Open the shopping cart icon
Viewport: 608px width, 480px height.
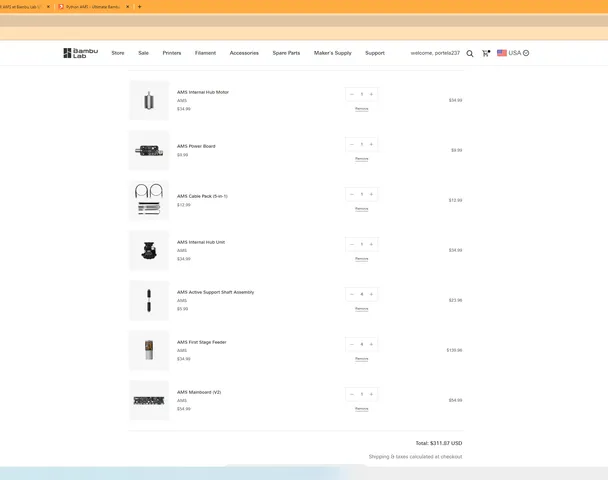click(x=486, y=53)
